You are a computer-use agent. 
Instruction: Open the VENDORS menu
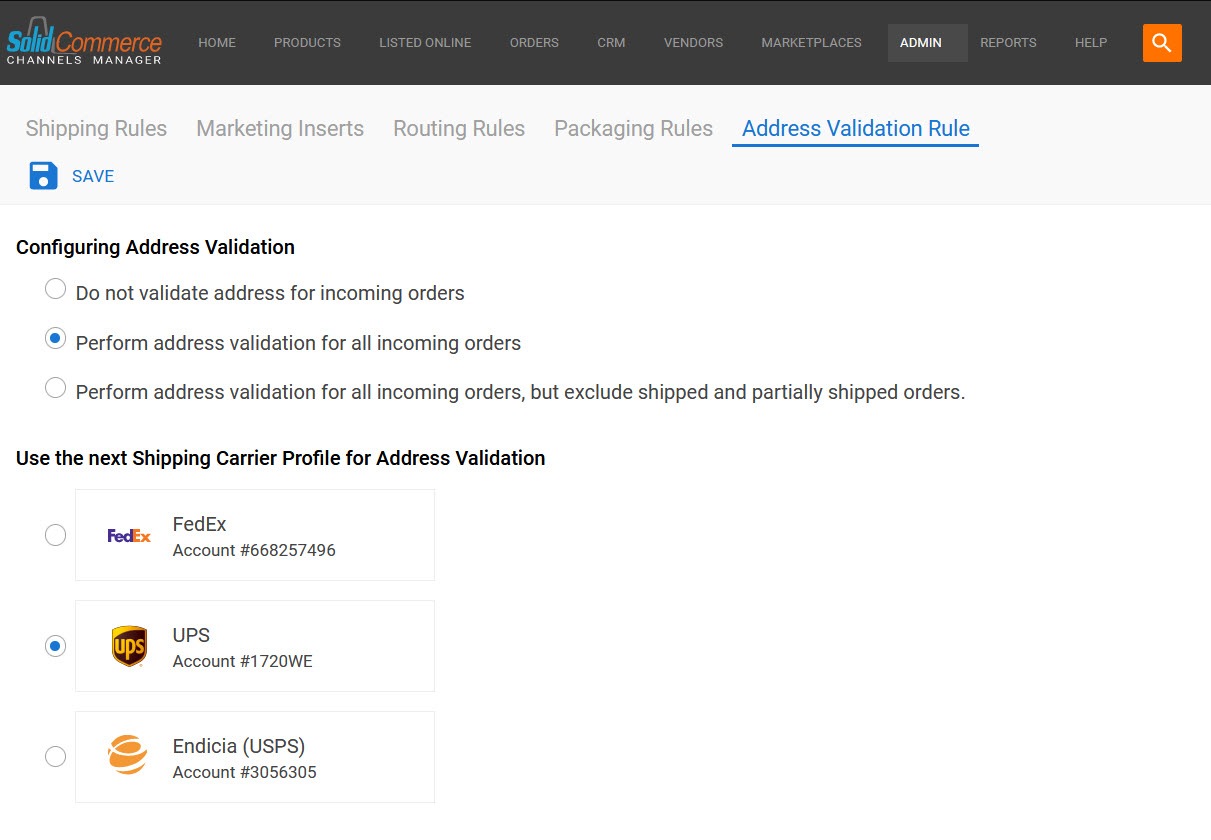point(693,43)
